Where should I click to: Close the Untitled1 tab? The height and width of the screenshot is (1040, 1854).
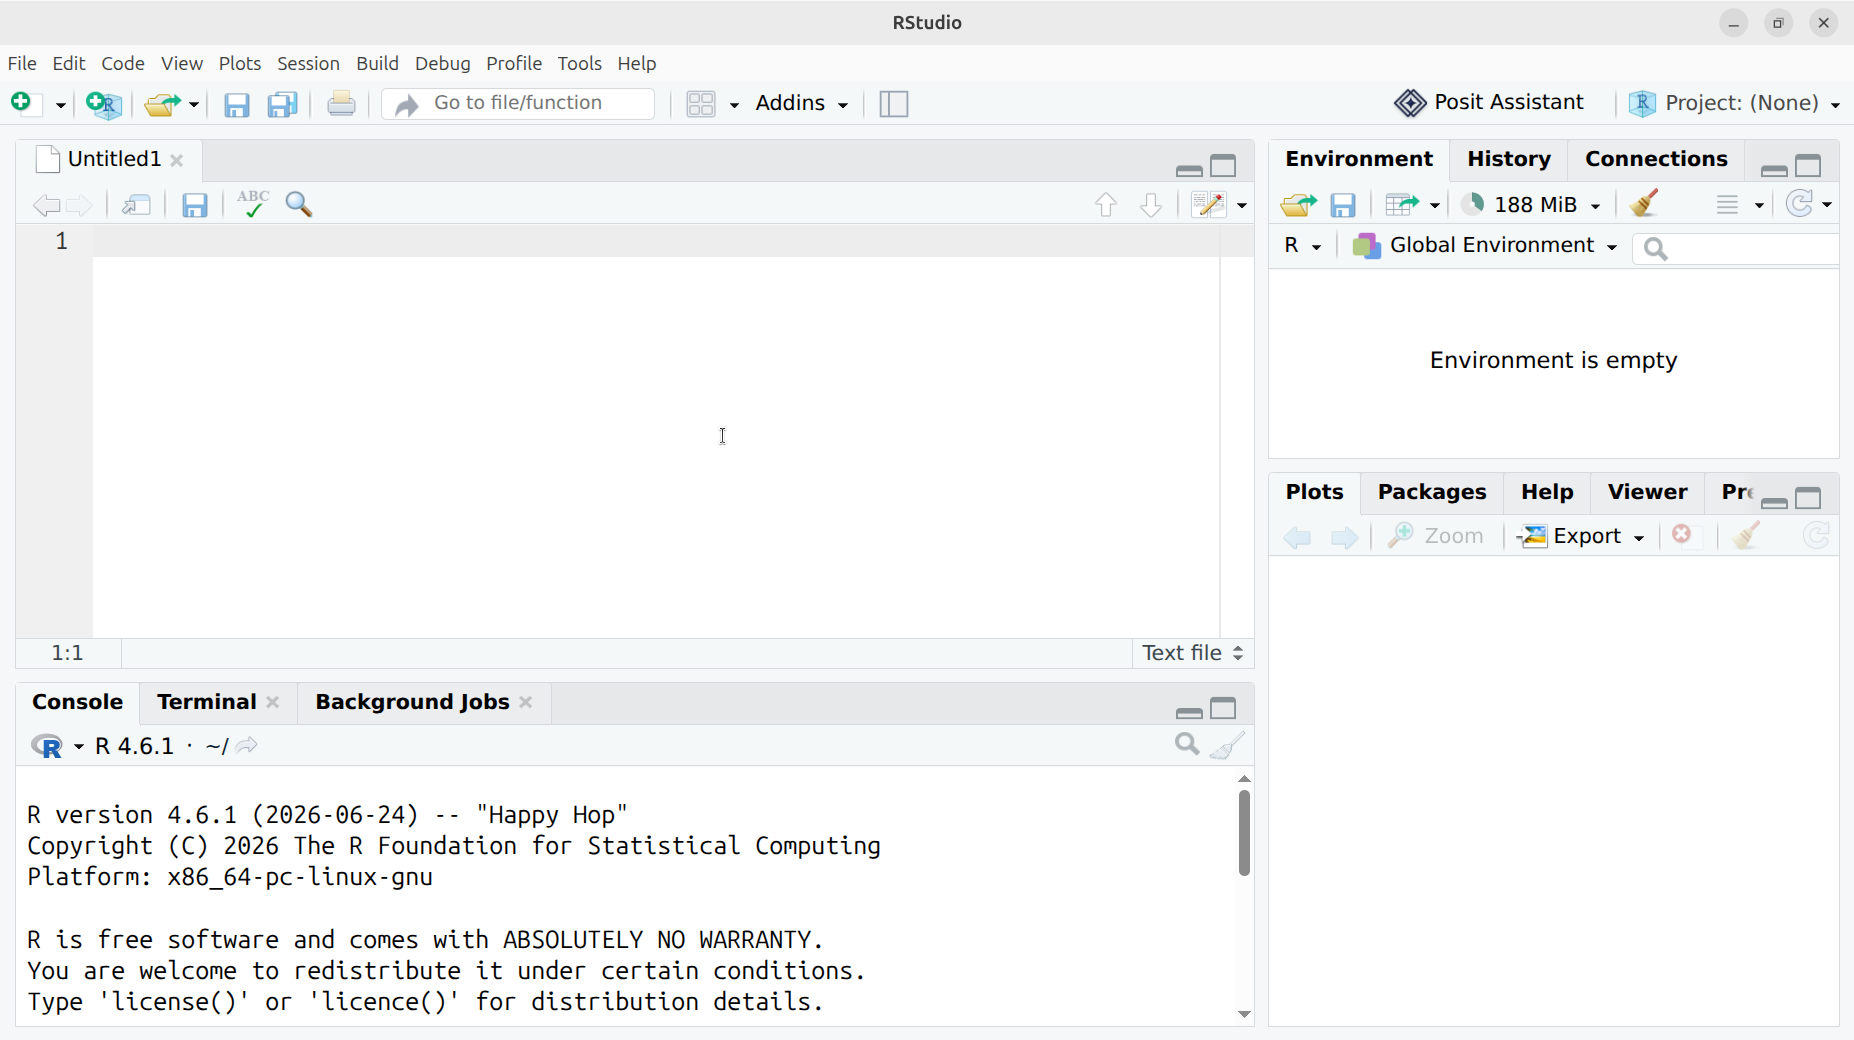pos(177,160)
